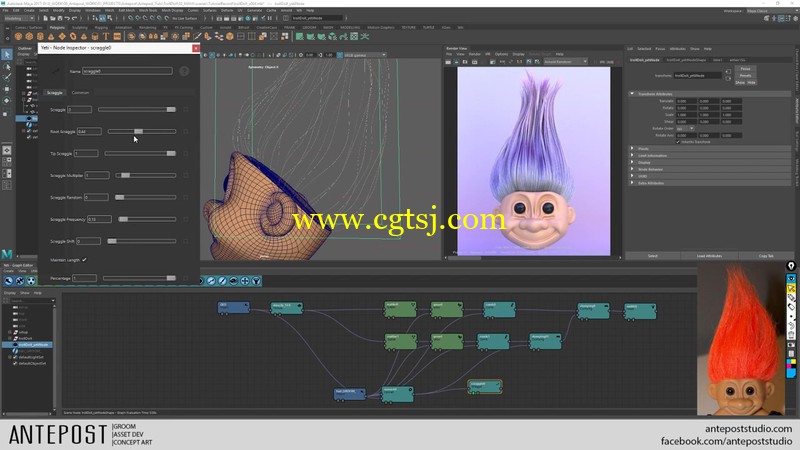
Task: Select the highlighted scraggle node in graph
Action: tap(485, 386)
